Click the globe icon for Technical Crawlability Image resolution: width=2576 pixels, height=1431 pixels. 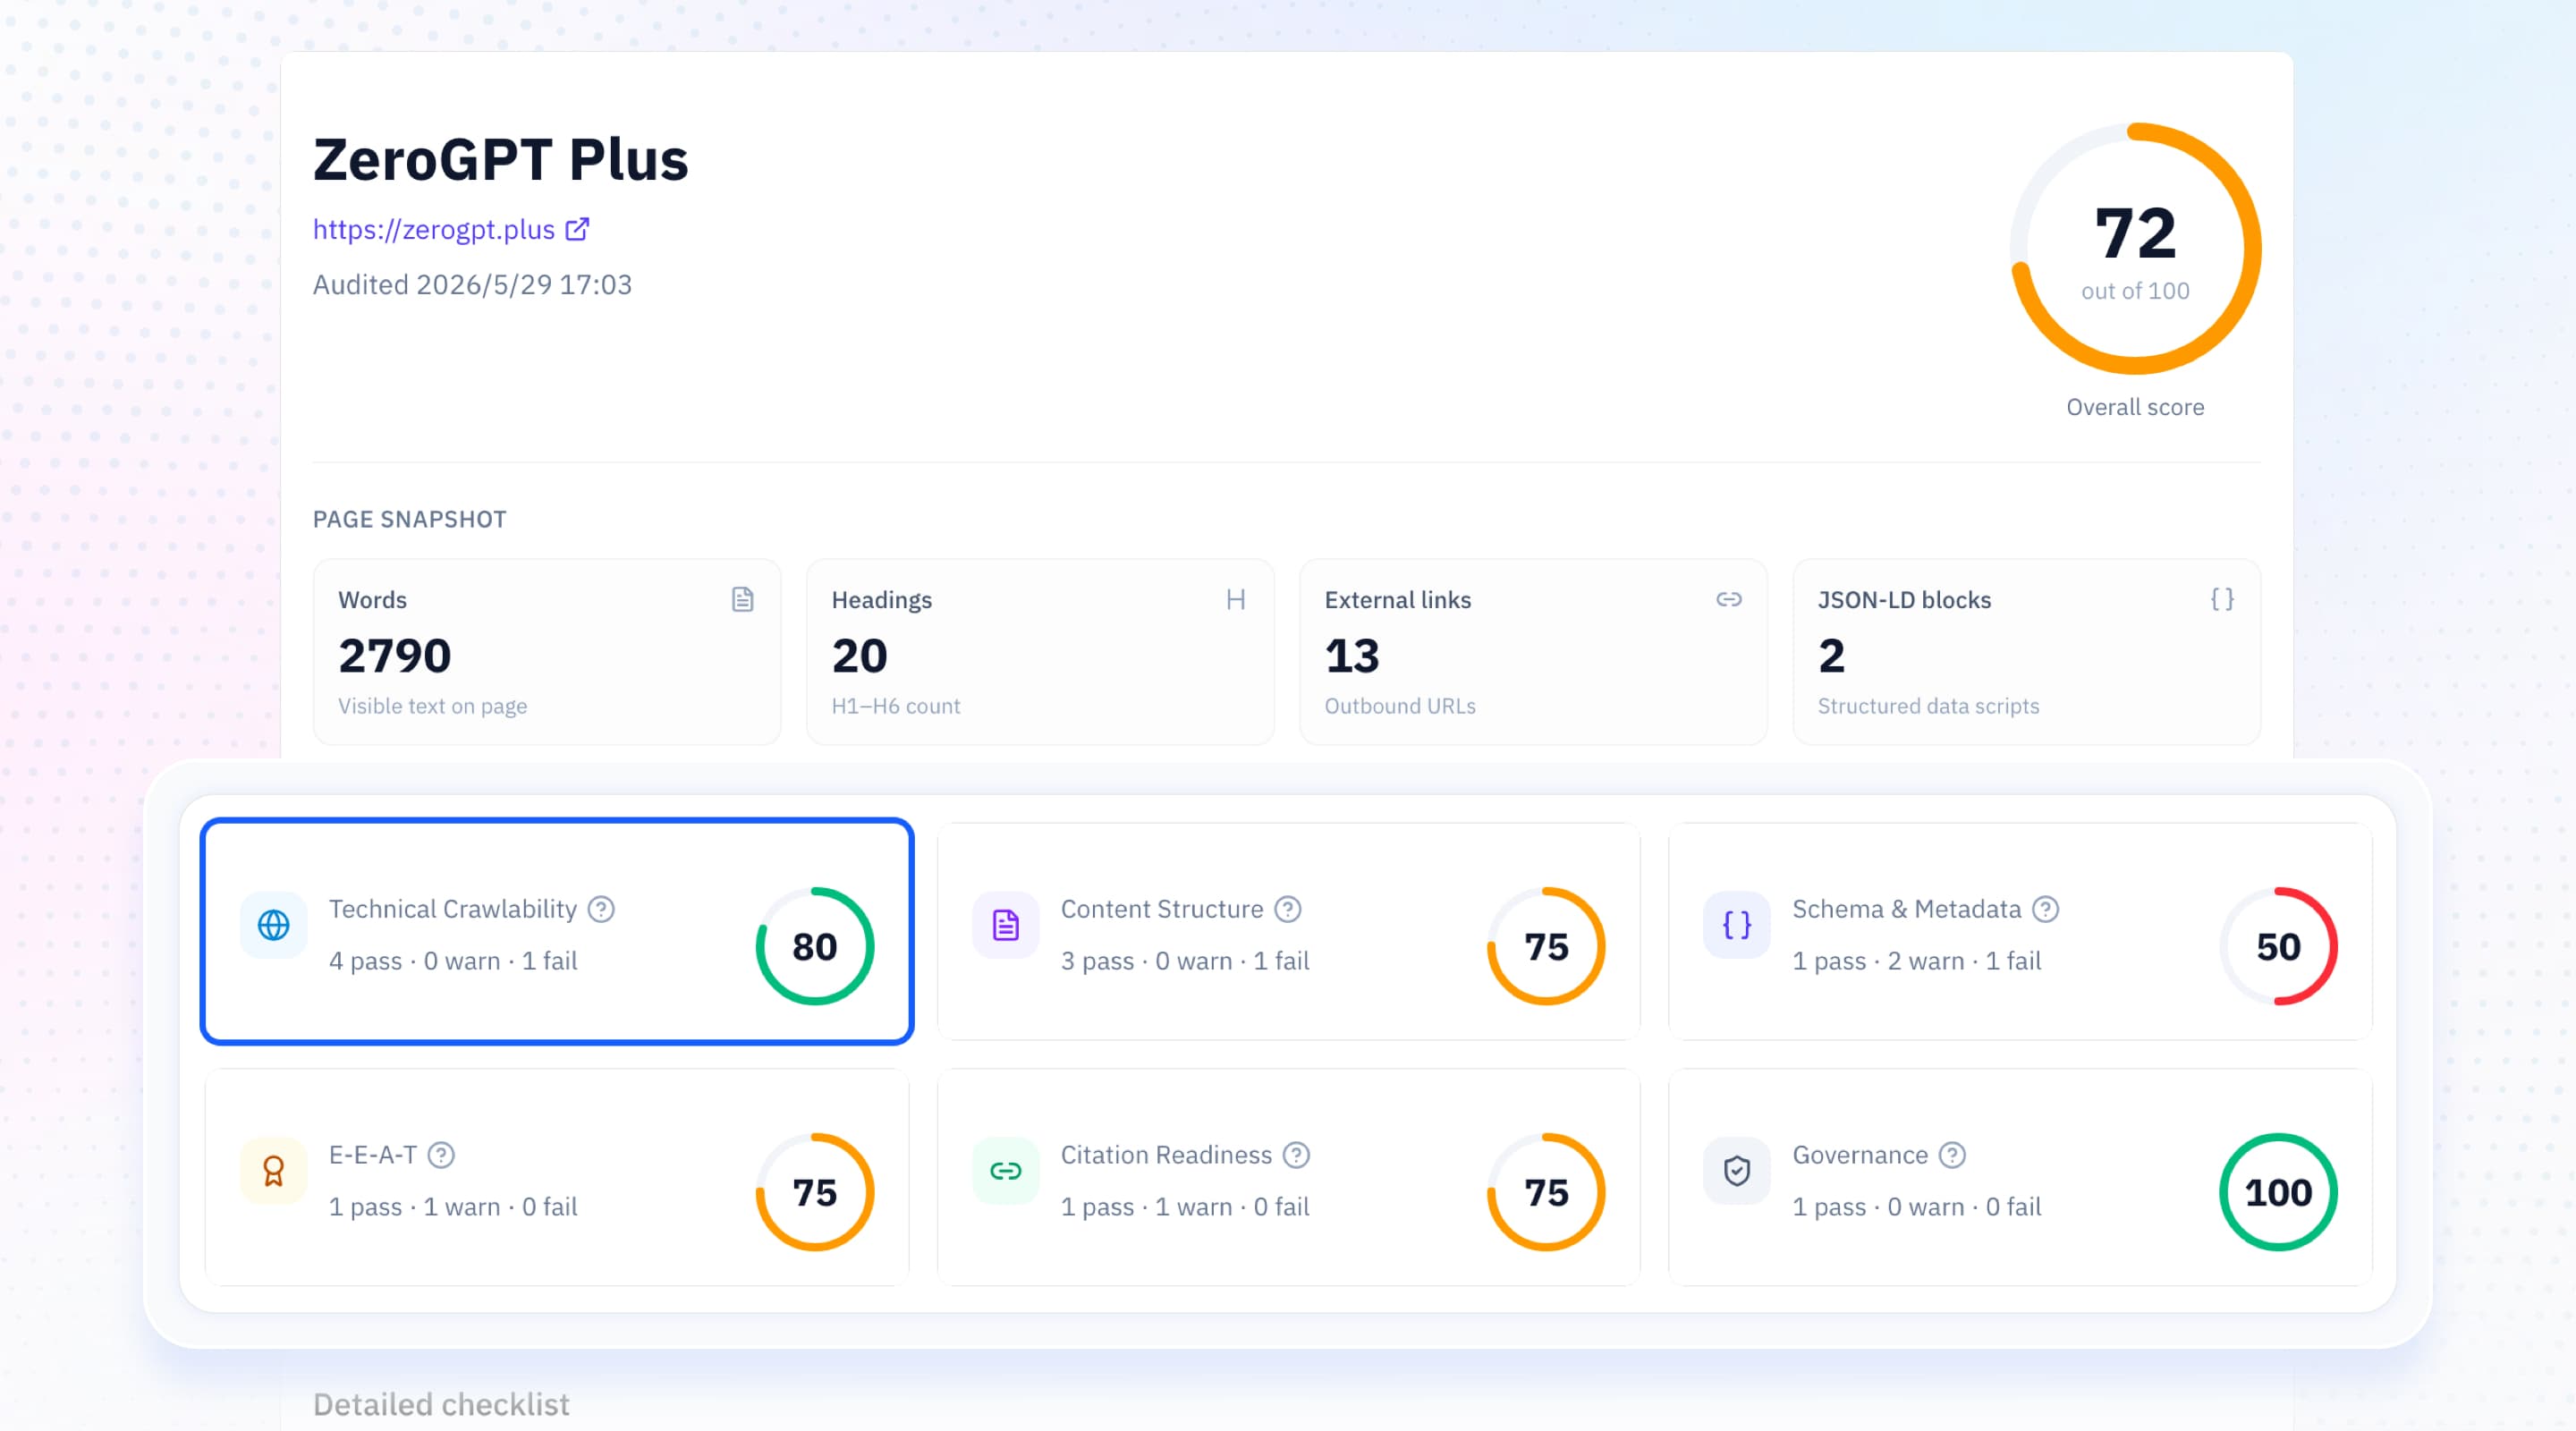(x=273, y=925)
